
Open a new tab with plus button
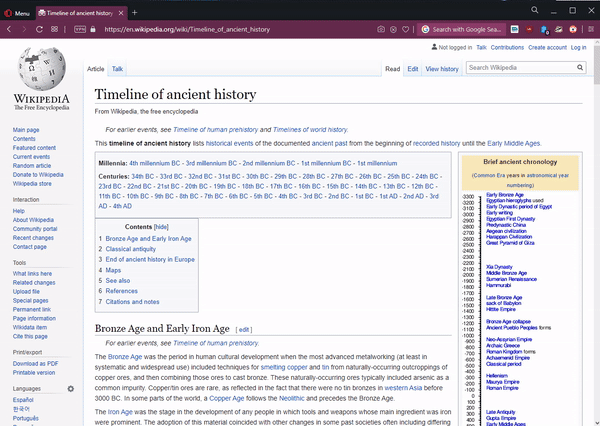pyautogui.click(x=134, y=12)
